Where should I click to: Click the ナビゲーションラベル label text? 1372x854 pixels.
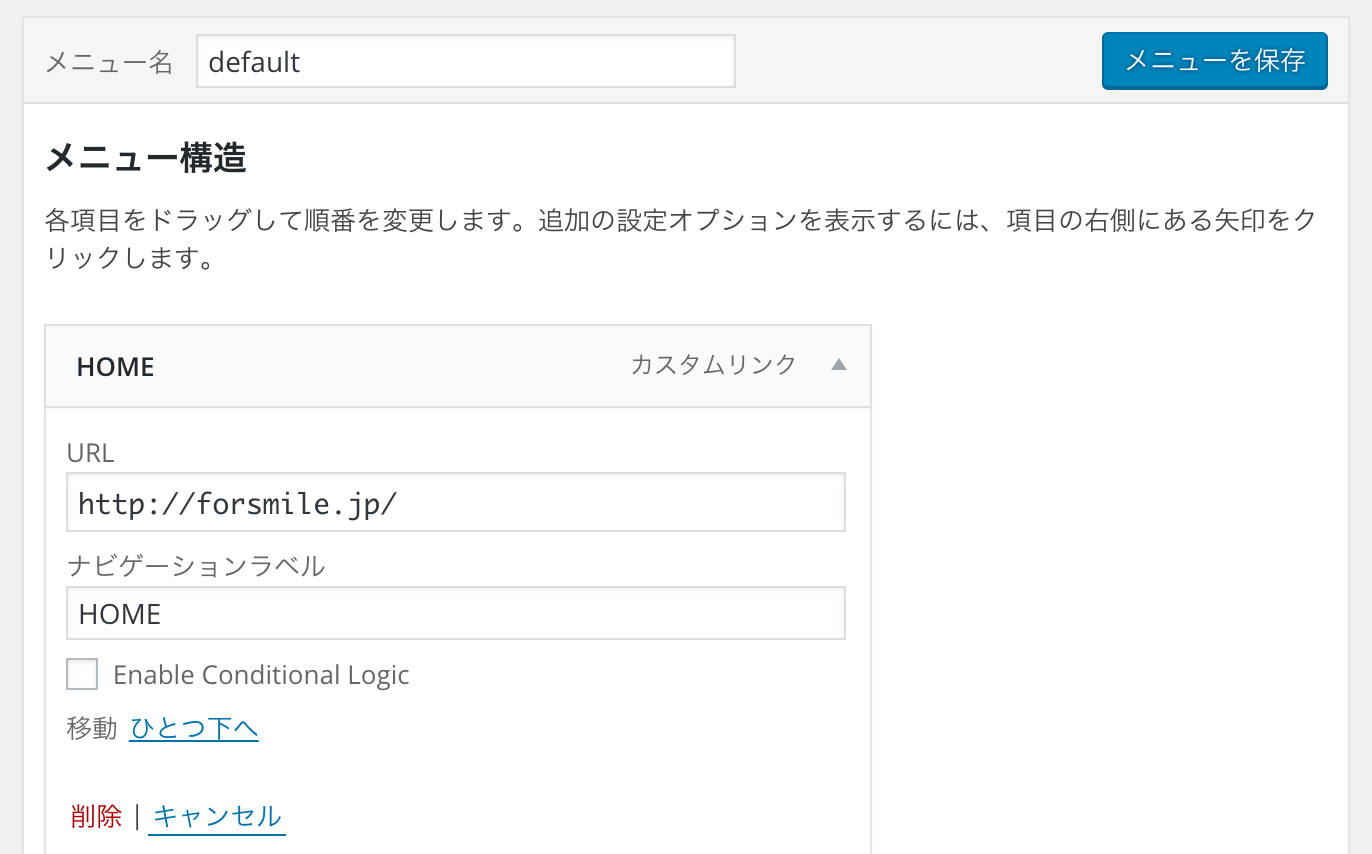pyautogui.click(x=196, y=566)
